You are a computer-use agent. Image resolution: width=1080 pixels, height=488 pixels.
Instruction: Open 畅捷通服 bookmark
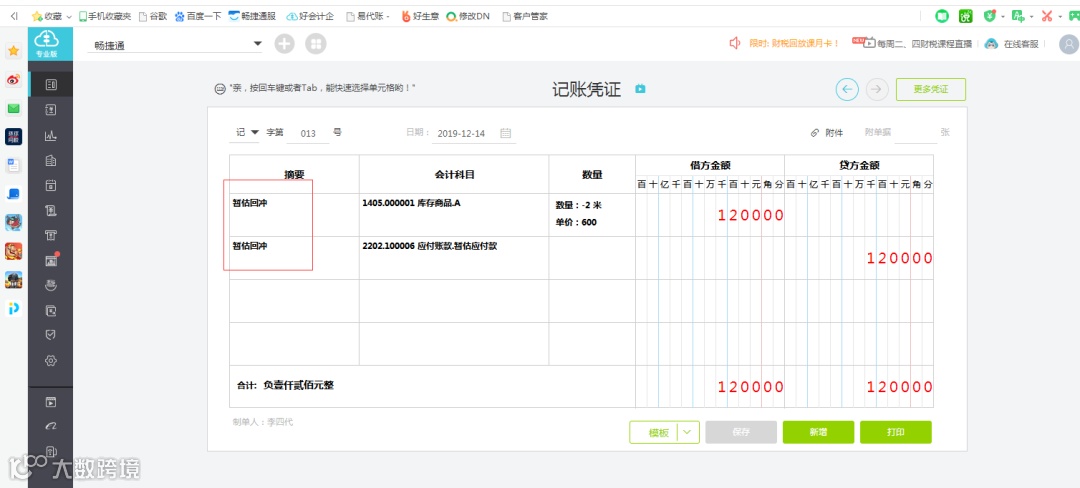252,16
